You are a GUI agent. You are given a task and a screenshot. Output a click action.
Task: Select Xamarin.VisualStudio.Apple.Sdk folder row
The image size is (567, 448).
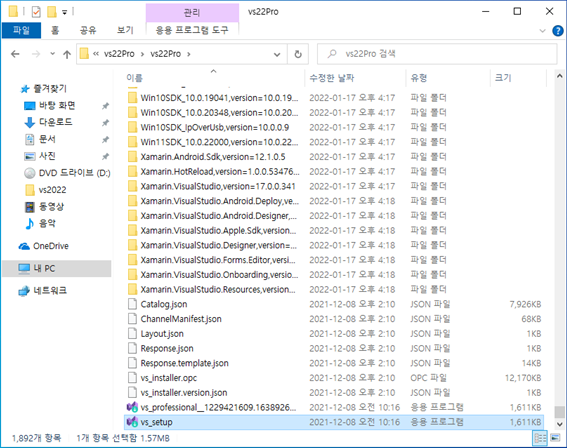point(333,230)
